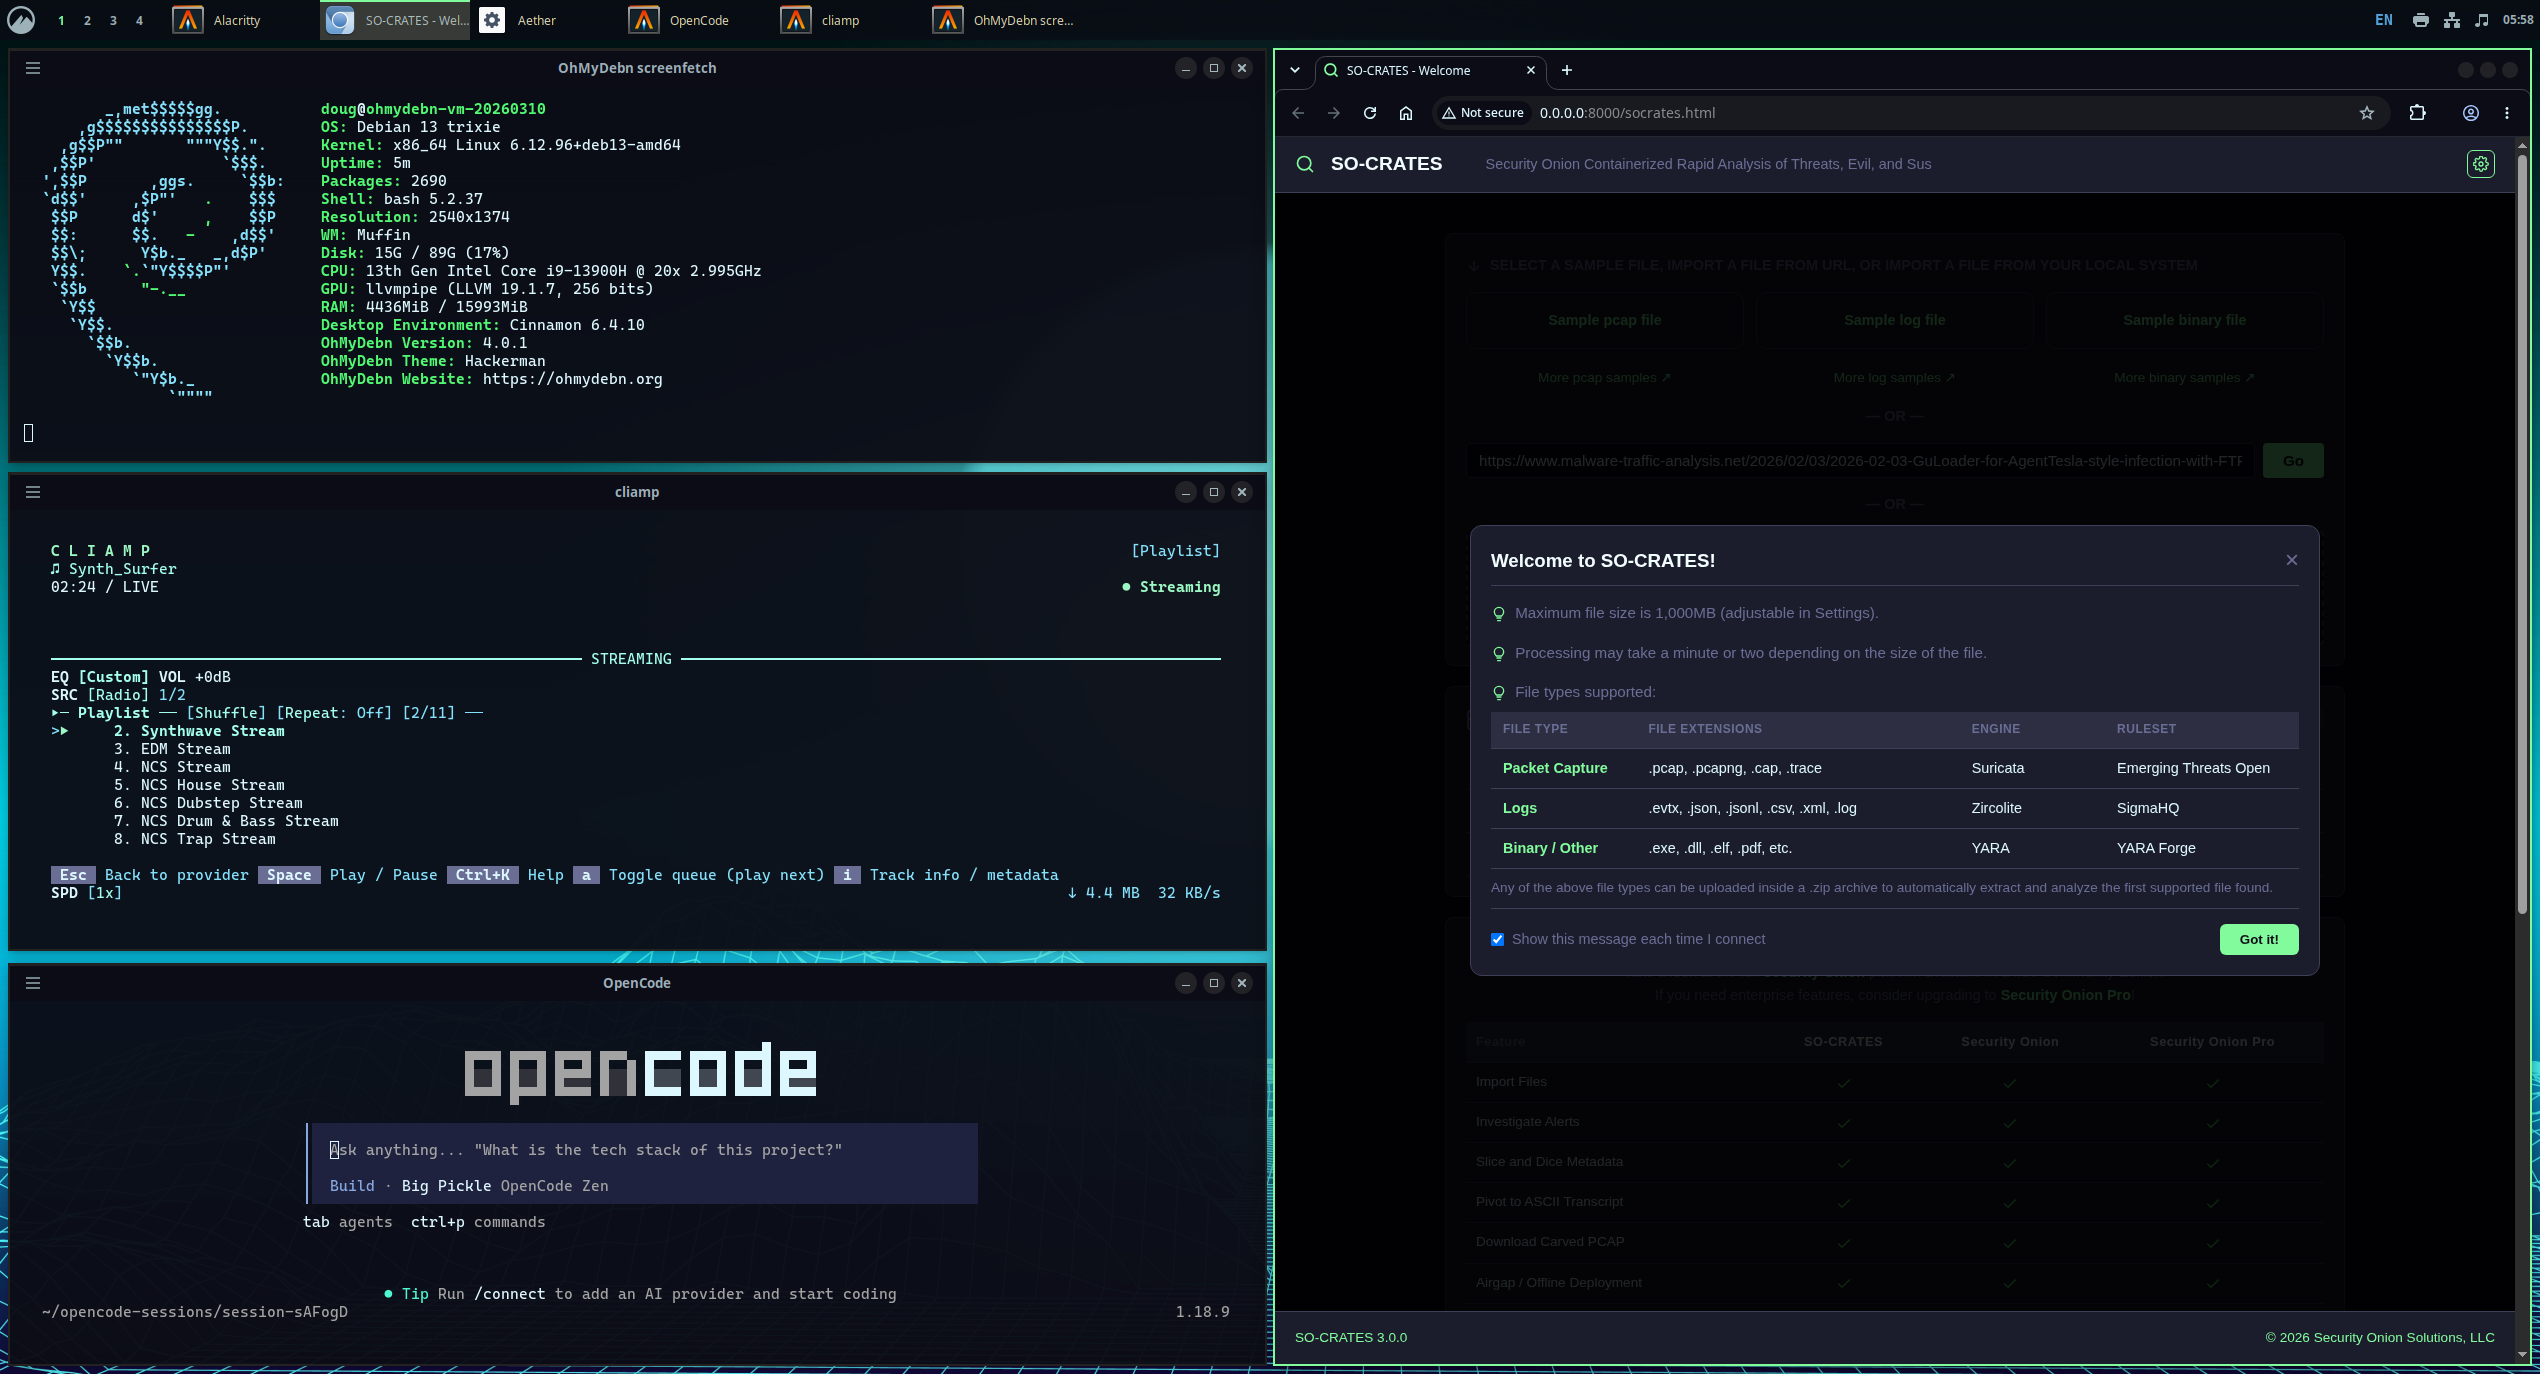Screen dimensions: 2540x1374
Task: Bookmark this page with the star icon
Action: 2366,113
